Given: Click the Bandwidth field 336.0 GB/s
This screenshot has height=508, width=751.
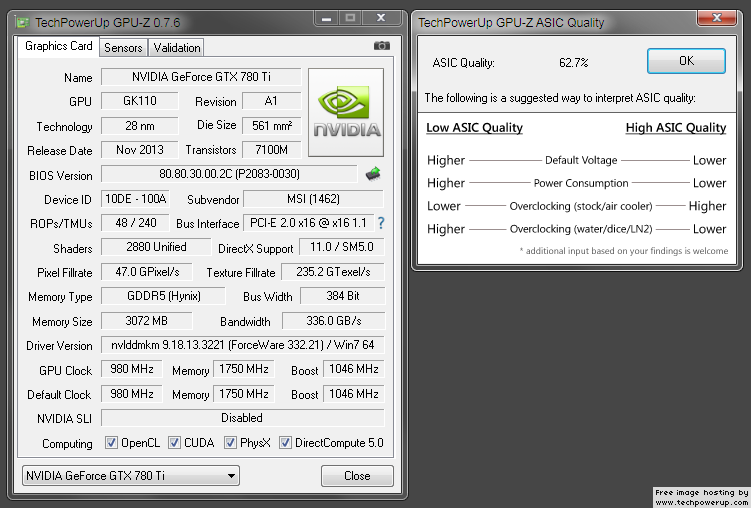Looking at the screenshot, I should [333, 321].
